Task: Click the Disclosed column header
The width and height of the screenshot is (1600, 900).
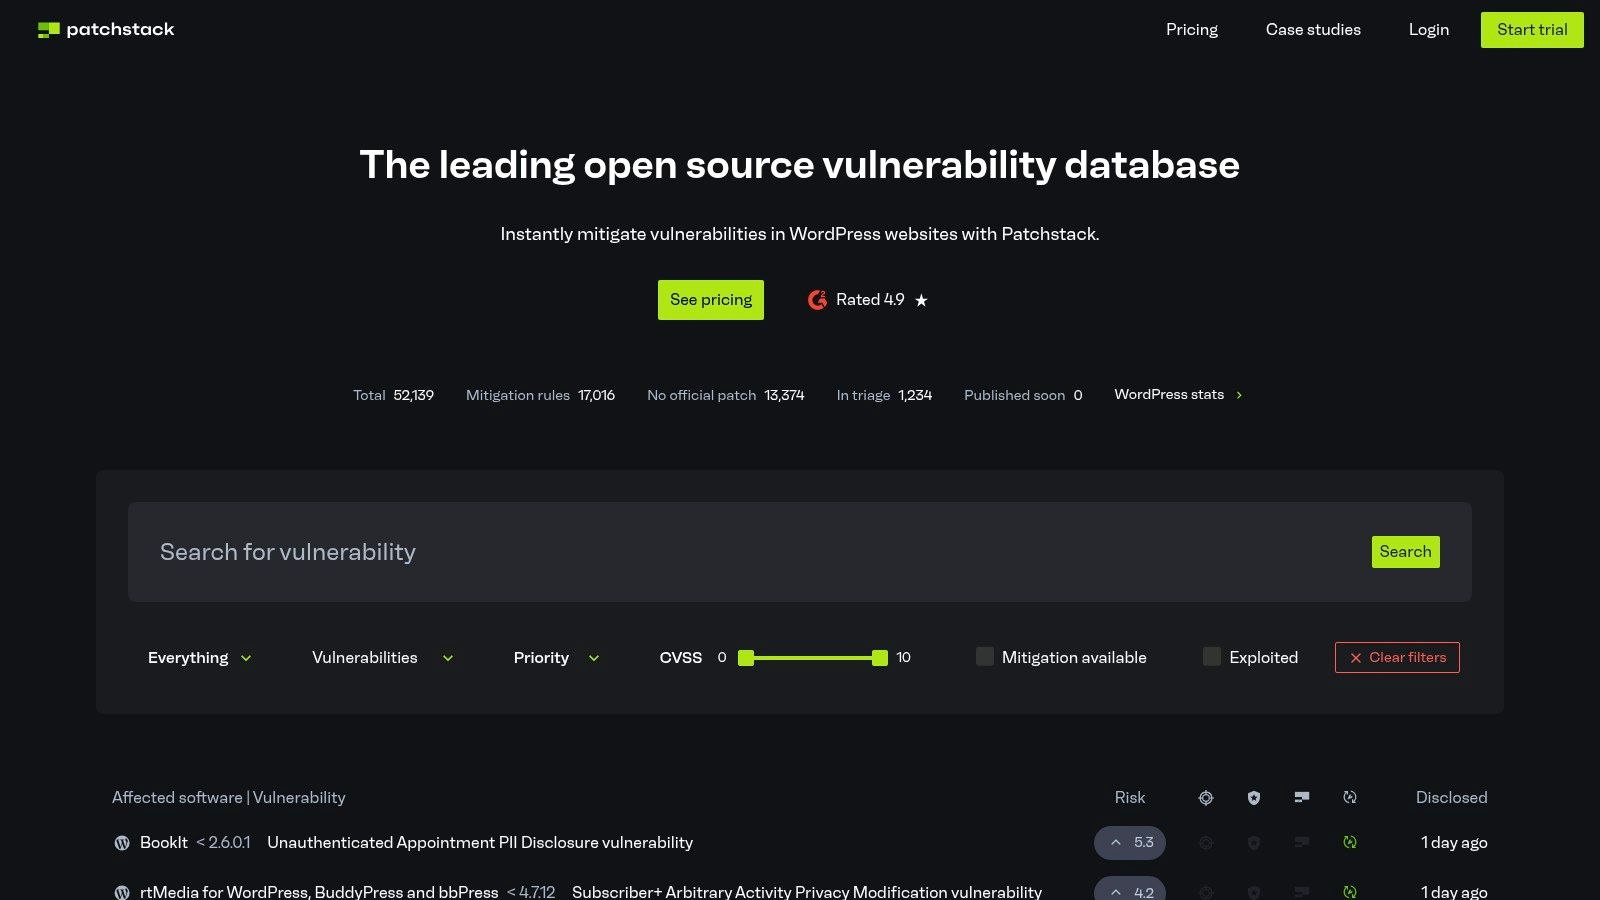Action: click(x=1451, y=798)
